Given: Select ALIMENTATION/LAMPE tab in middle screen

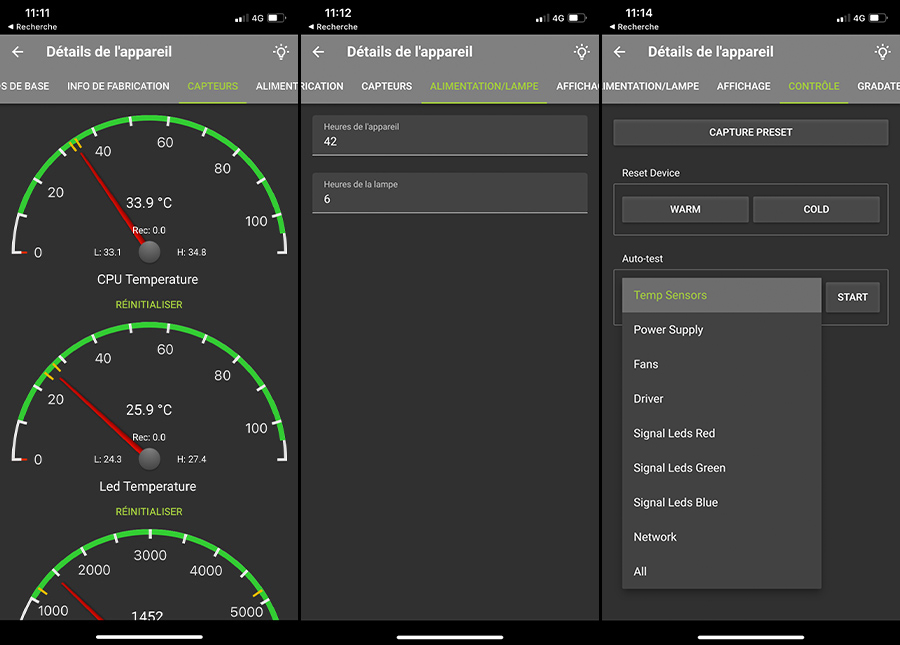Looking at the screenshot, I should (x=484, y=86).
